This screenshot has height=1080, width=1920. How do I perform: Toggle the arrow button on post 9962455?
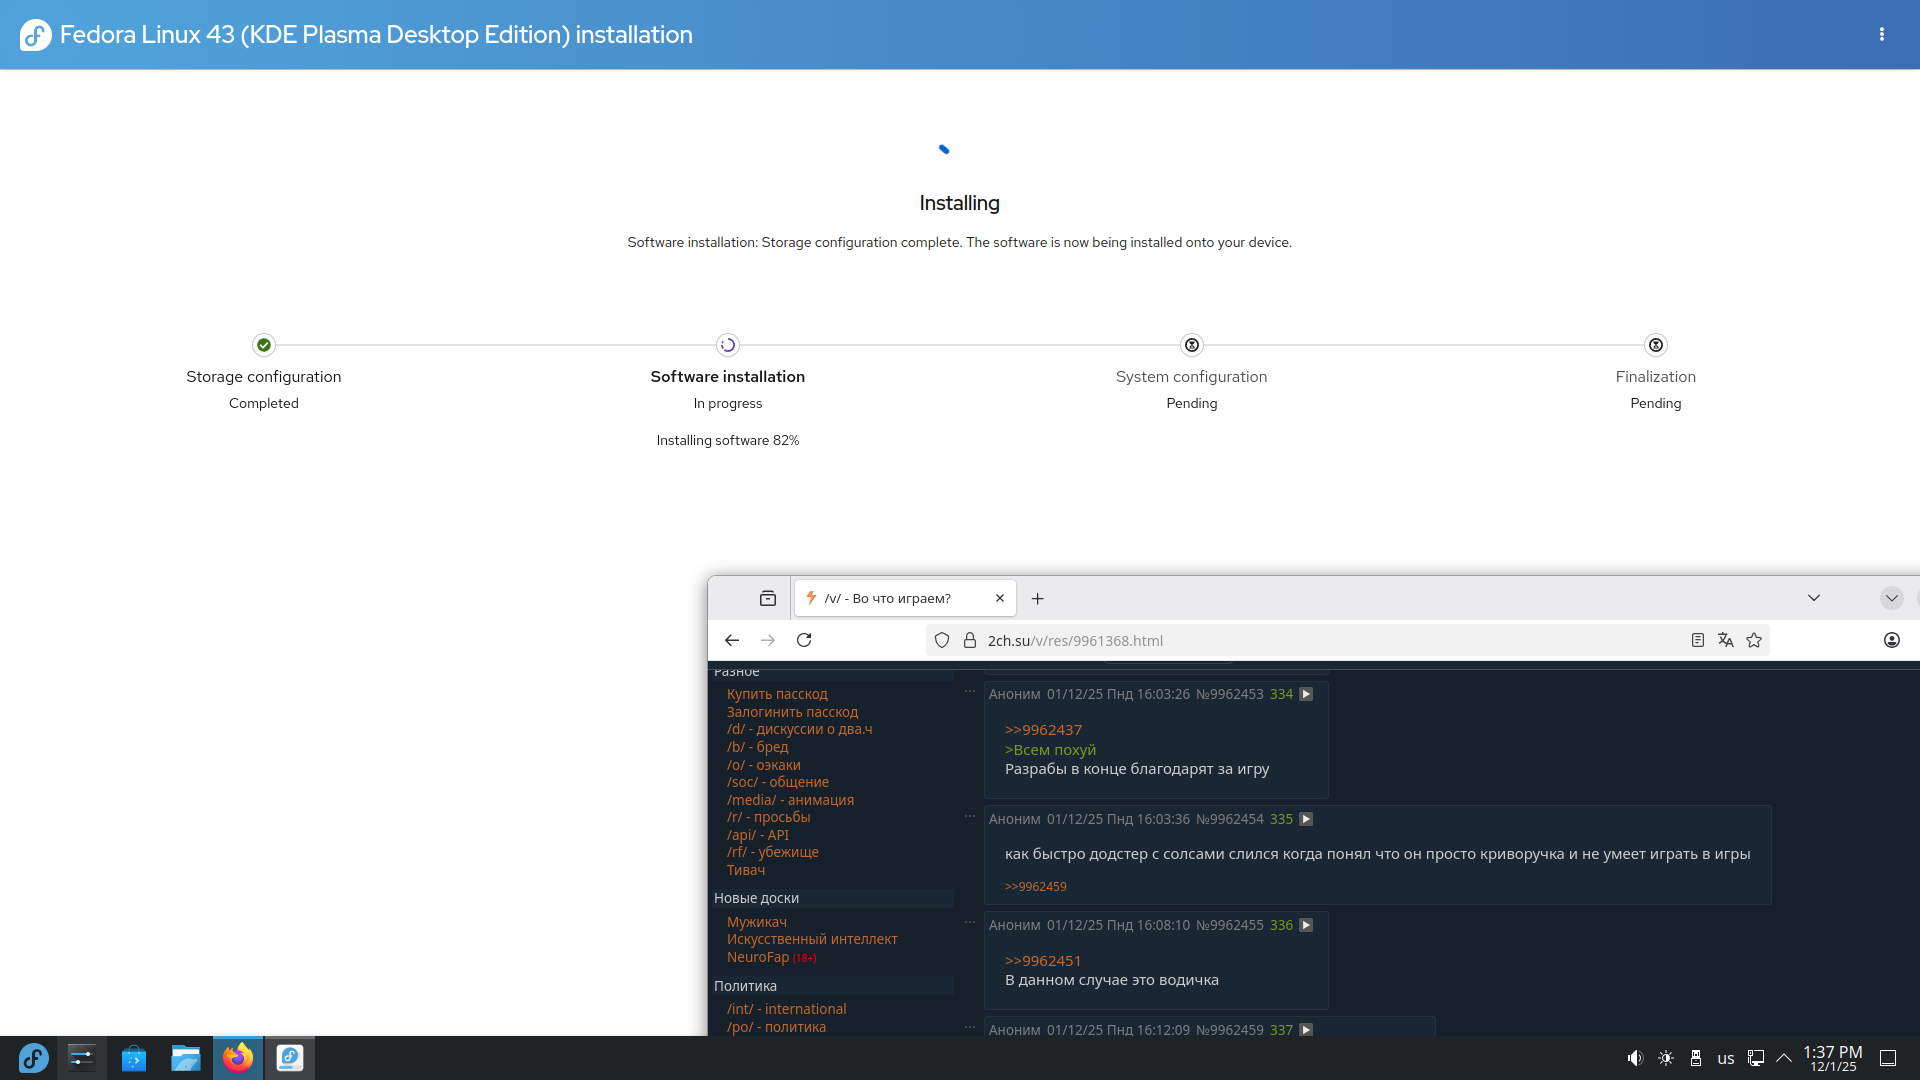1306,925
